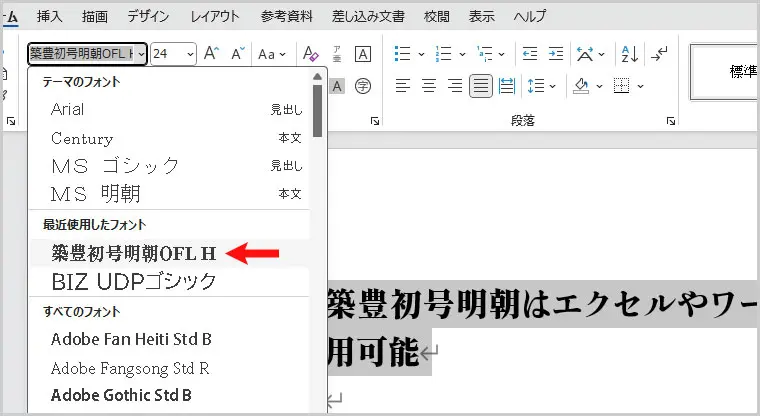The height and width of the screenshot is (416, 760).
Task: Increase font size with the grow font icon
Action: pyautogui.click(x=211, y=53)
